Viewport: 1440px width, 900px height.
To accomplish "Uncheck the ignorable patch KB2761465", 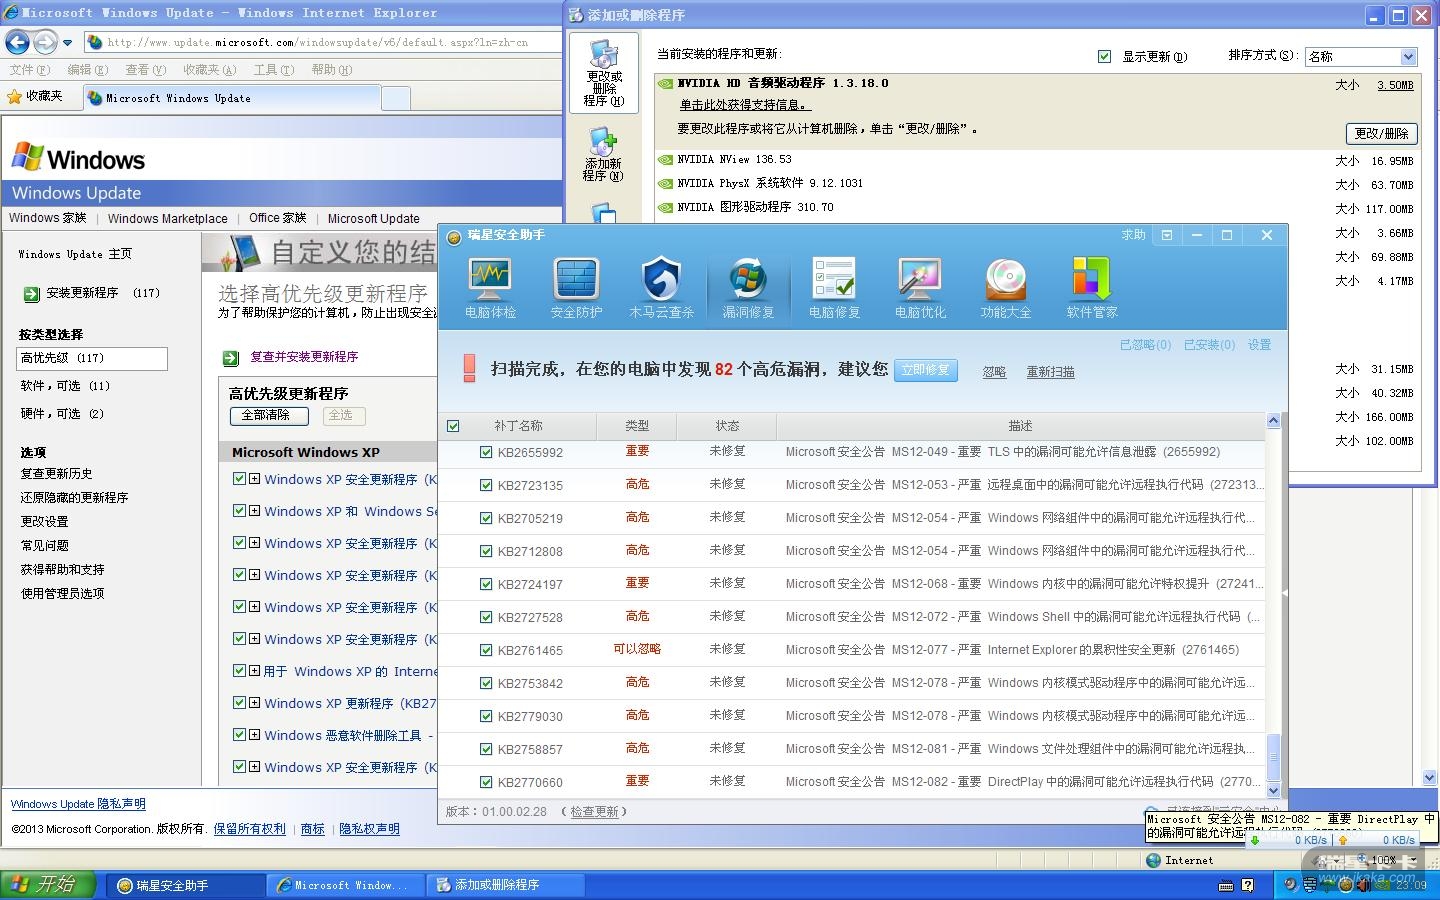I will pos(486,650).
